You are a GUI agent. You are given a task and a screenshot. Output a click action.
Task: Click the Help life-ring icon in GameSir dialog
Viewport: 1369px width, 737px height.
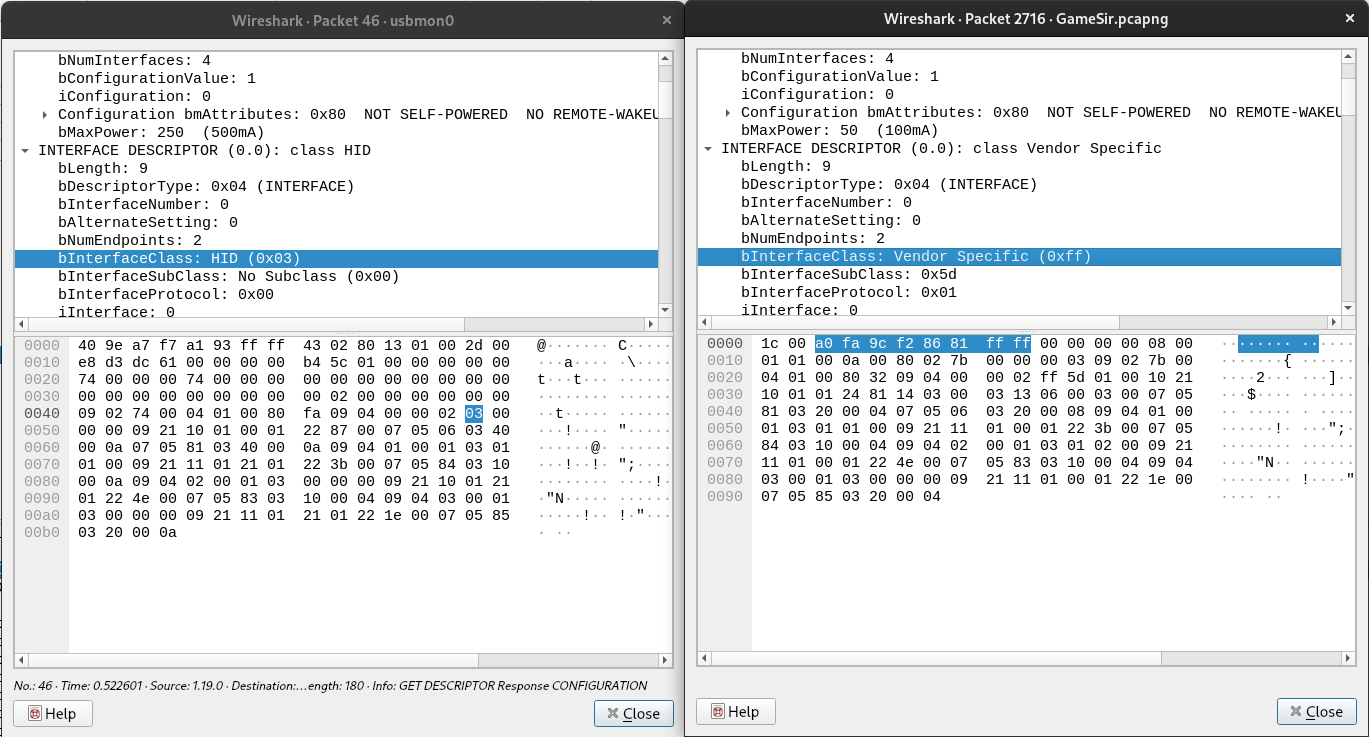716,711
